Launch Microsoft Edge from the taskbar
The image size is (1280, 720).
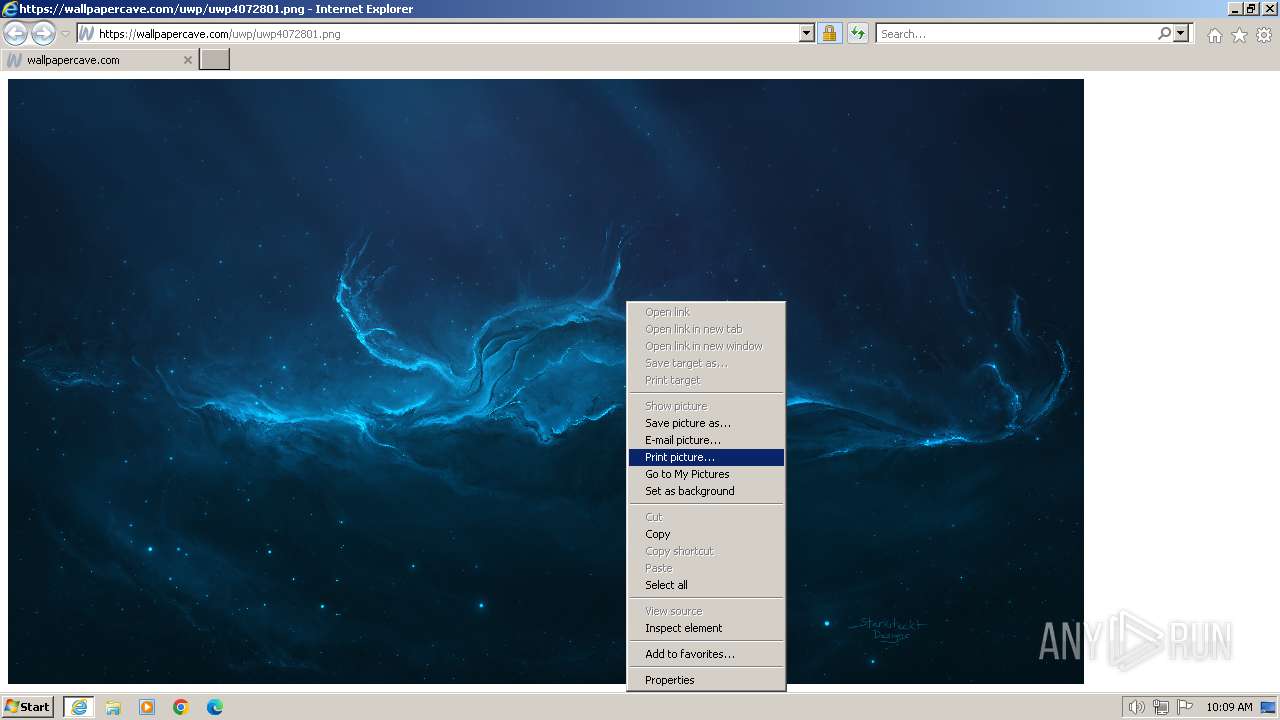[215, 707]
